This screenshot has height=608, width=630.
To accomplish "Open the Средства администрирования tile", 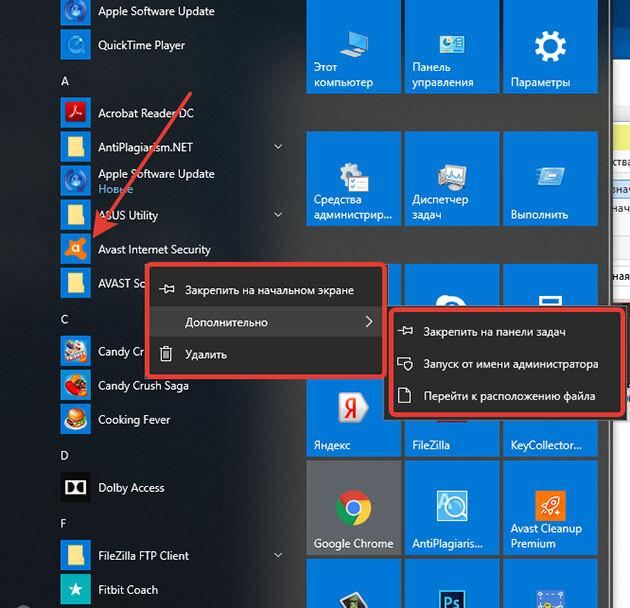I will click(x=354, y=179).
